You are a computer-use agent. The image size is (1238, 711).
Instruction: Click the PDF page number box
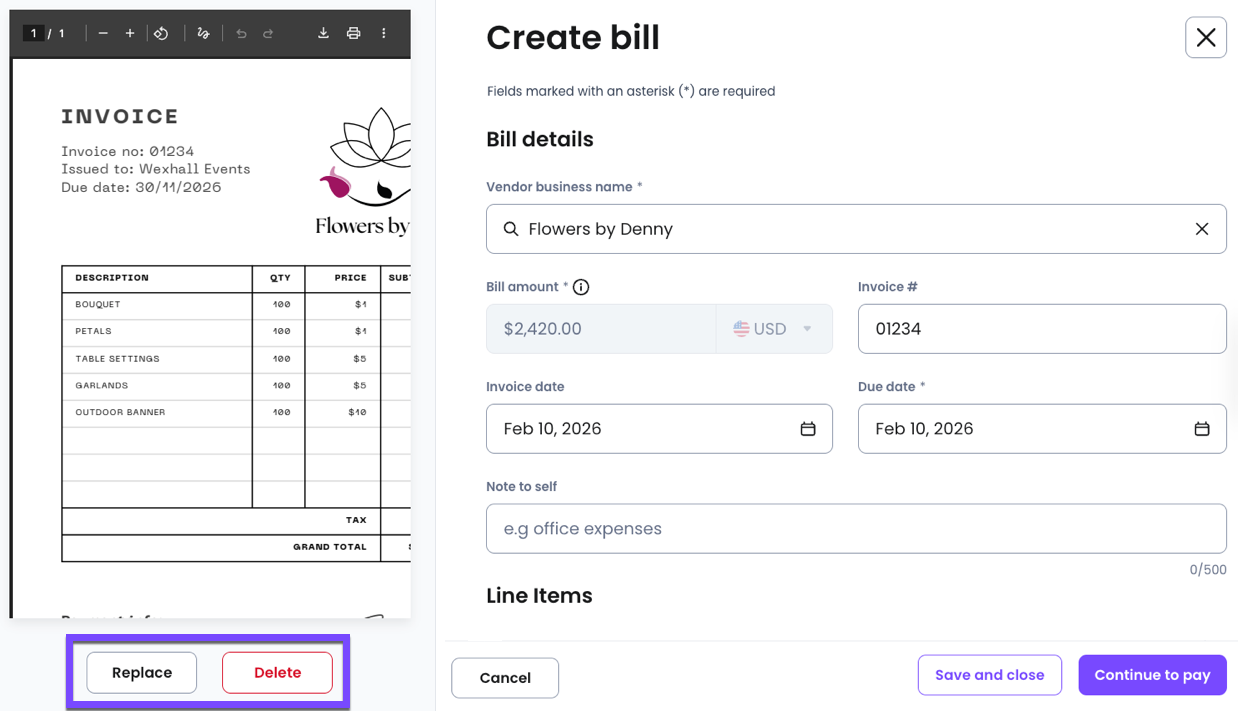(34, 33)
